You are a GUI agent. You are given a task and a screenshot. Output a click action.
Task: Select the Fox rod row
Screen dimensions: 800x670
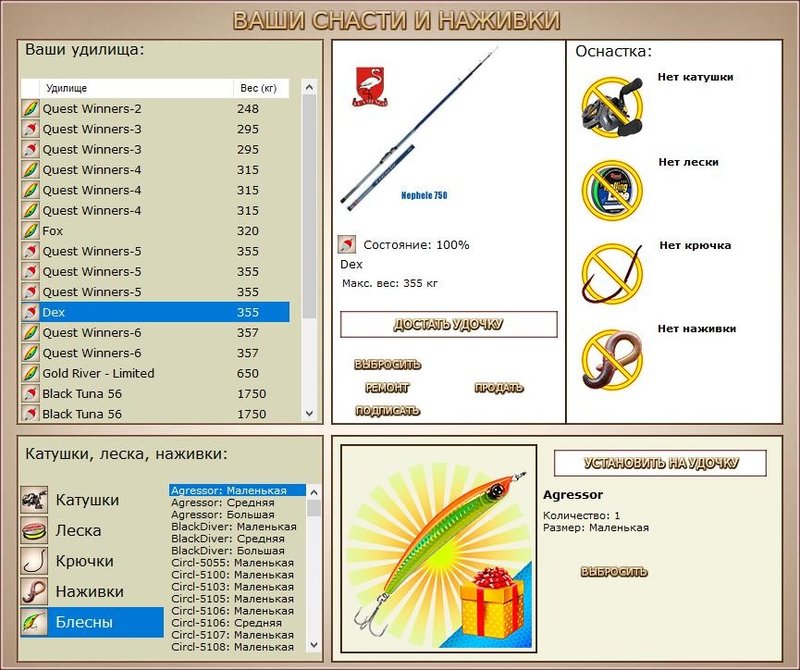[155, 231]
